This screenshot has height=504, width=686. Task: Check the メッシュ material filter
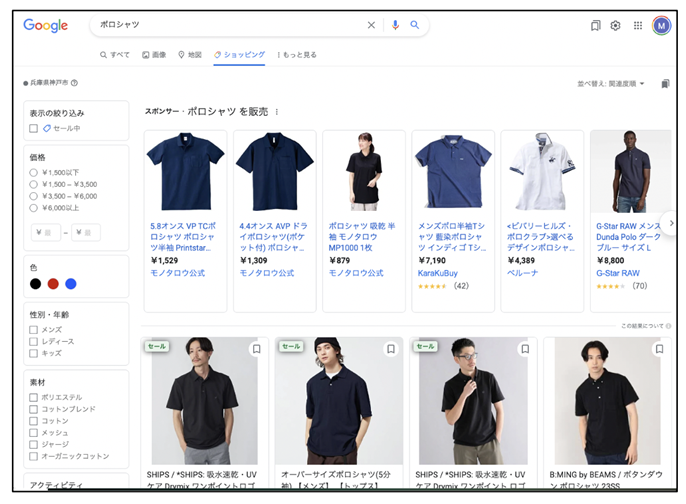pyautogui.click(x=33, y=433)
